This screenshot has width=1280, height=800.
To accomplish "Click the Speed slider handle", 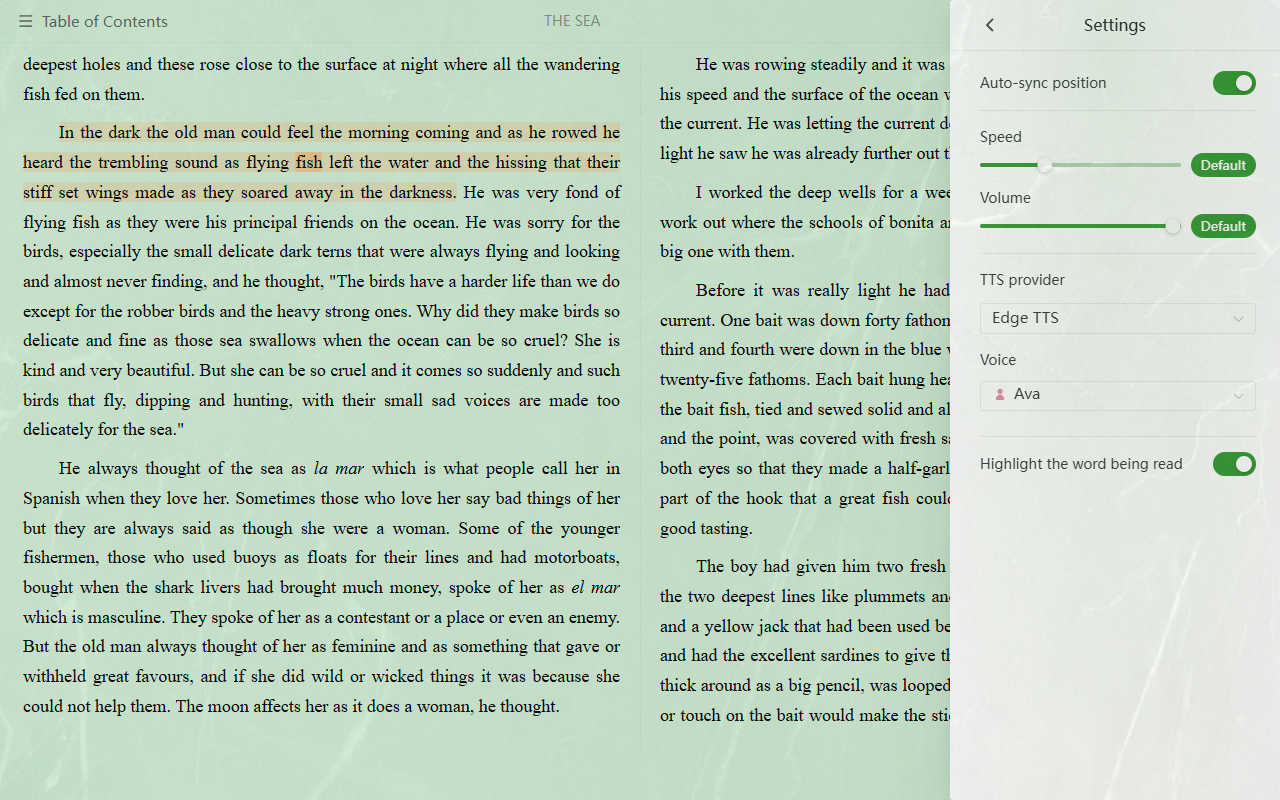I will click(x=1045, y=165).
